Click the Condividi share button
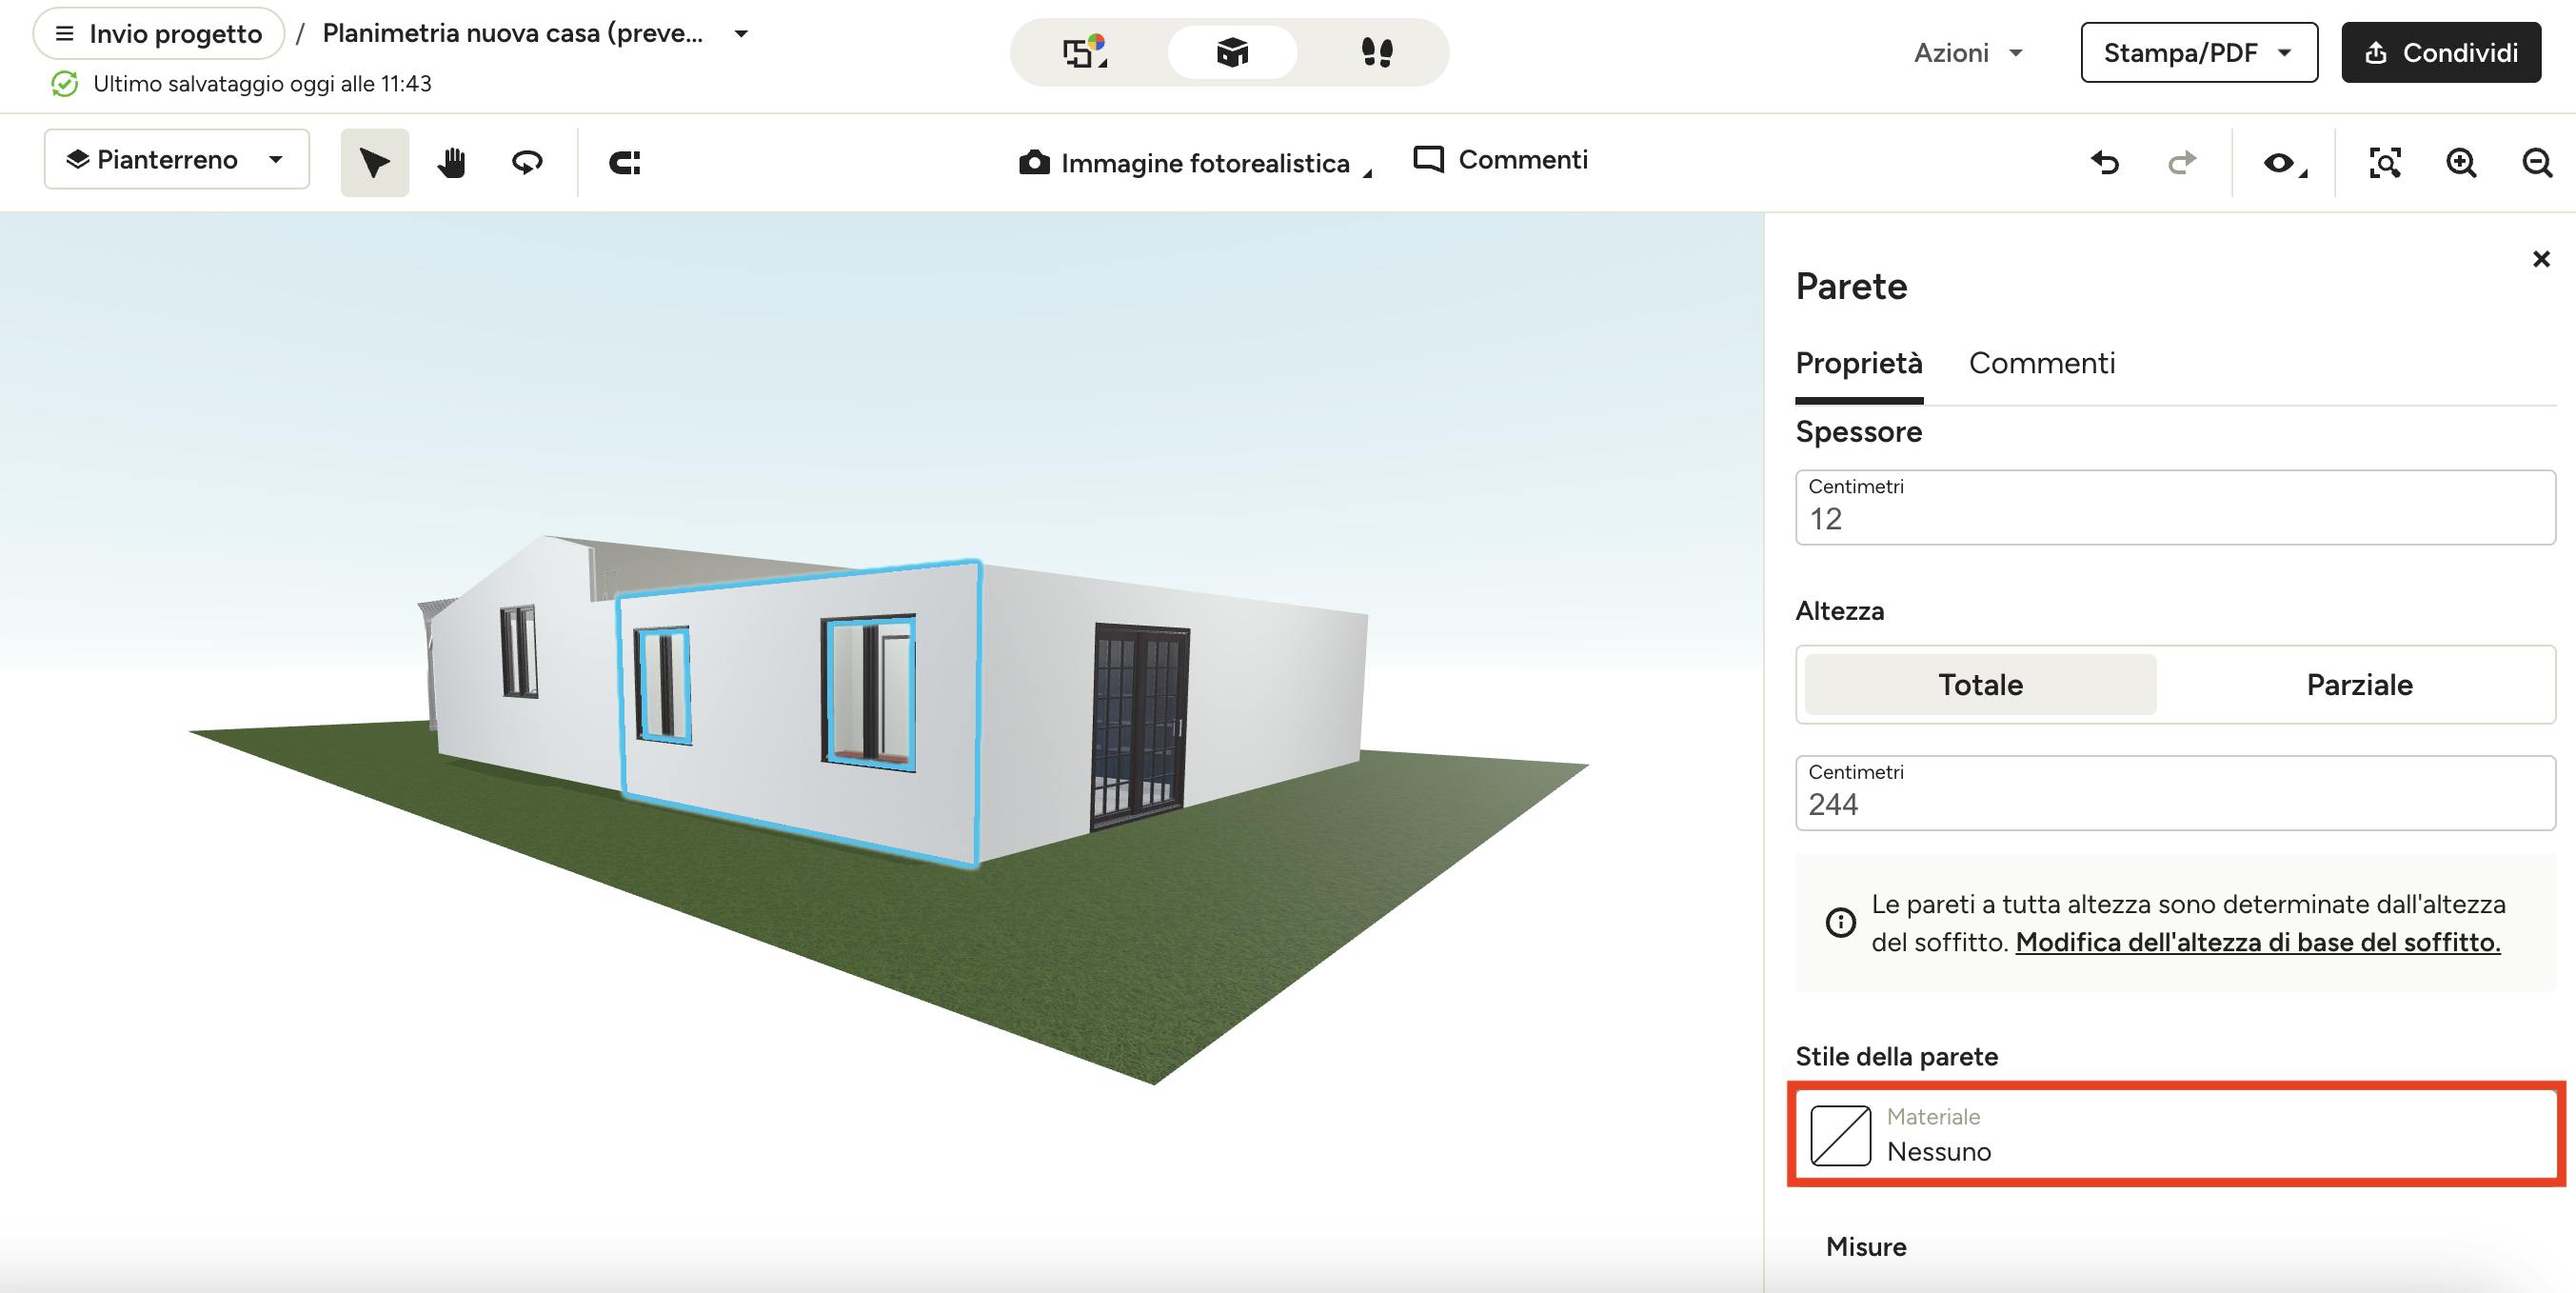This screenshot has height=1293, width=2576. (2441, 53)
